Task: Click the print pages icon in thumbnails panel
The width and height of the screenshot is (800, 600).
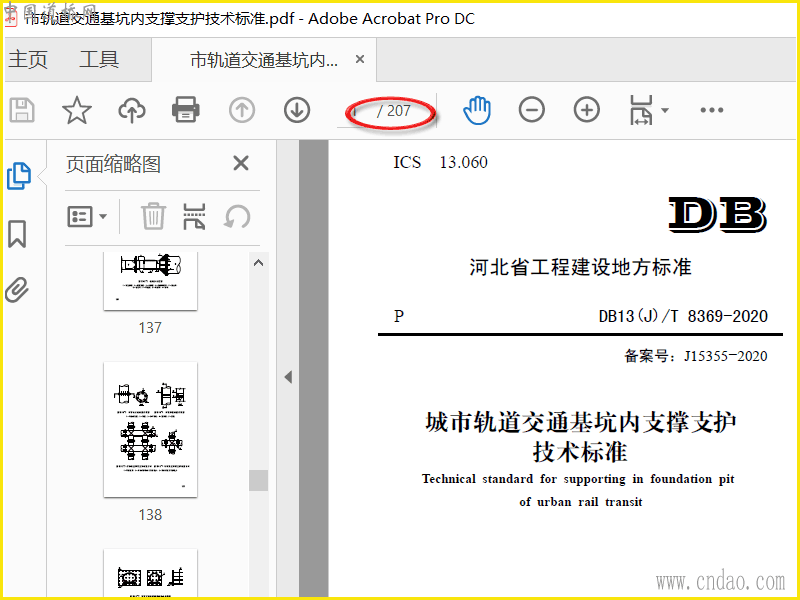Action: [194, 217]
